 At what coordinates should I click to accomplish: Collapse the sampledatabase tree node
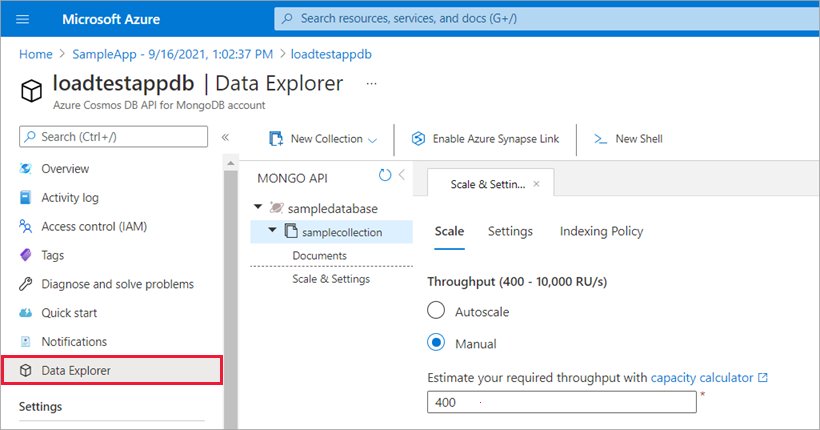click(x=259, y=208)
